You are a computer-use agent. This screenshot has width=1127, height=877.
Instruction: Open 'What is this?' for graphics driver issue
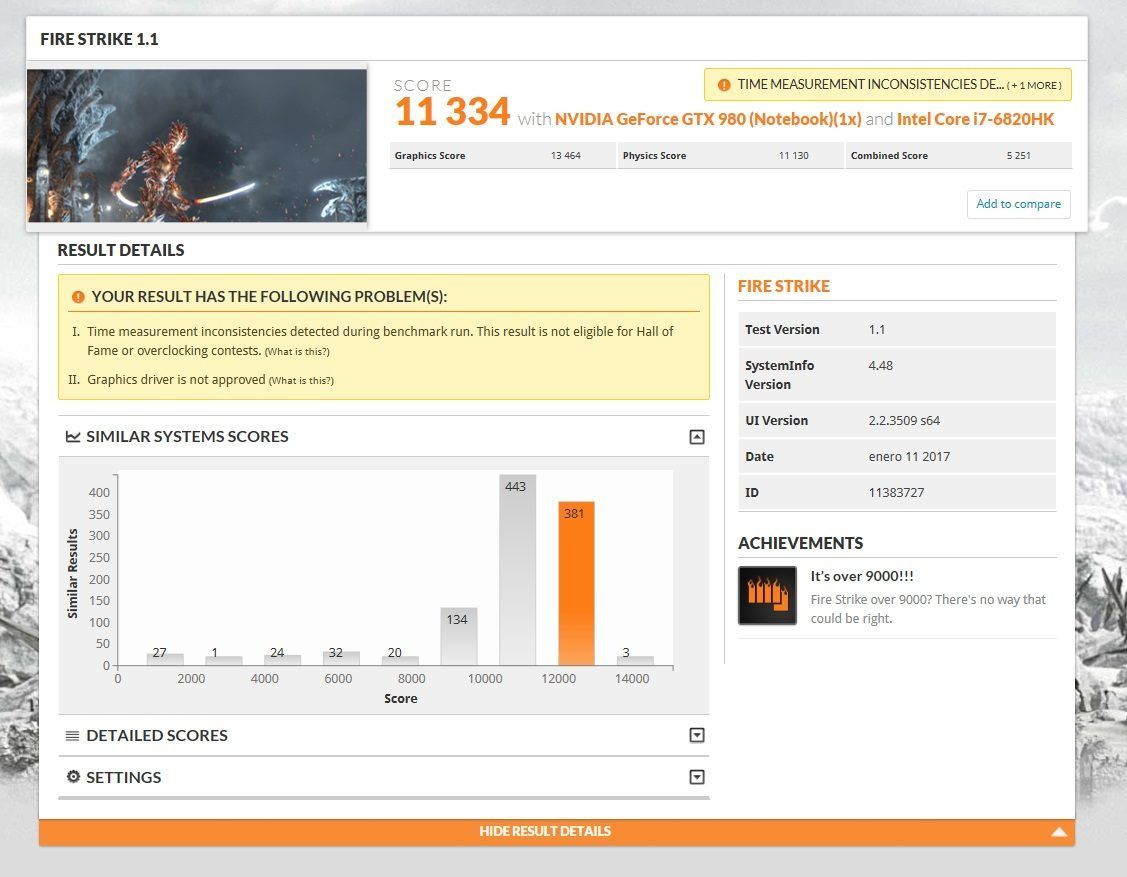pyautogui.click(x=301, y=381)
